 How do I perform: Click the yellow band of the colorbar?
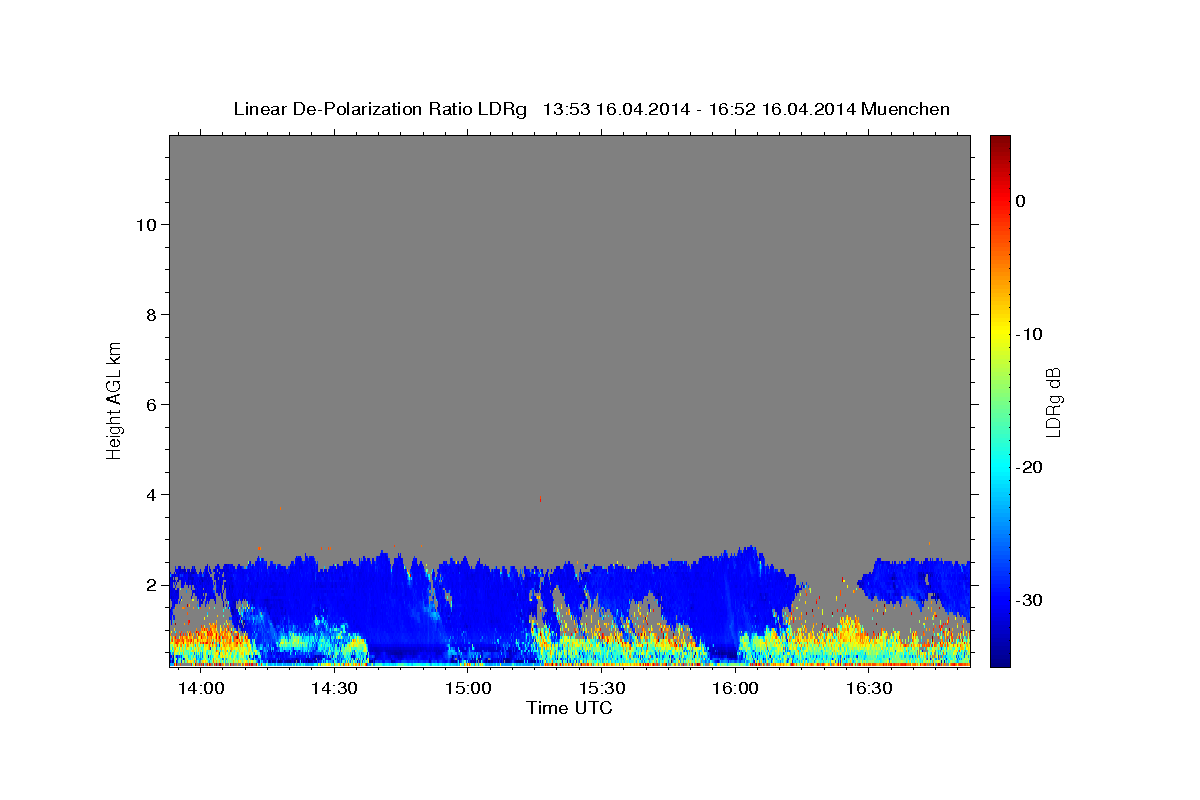point(1000,330)
